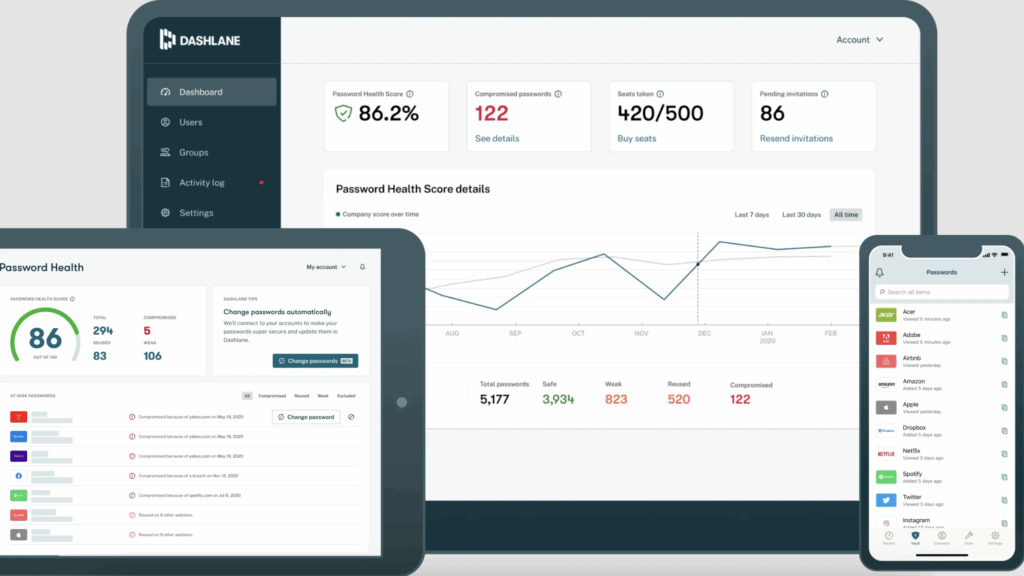Expand My account dropdown on tablet
Screen dimensions: 1024x576
click(326, 267)
